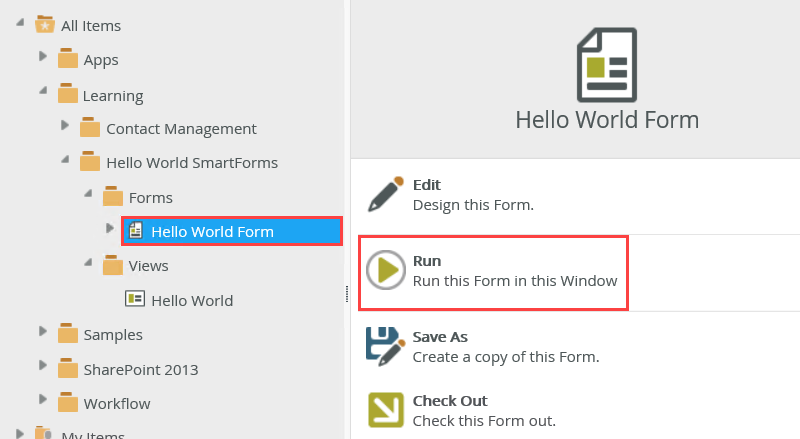800x439 pixels.
Task: Select the Forms label
Action: tap(151, 198)
